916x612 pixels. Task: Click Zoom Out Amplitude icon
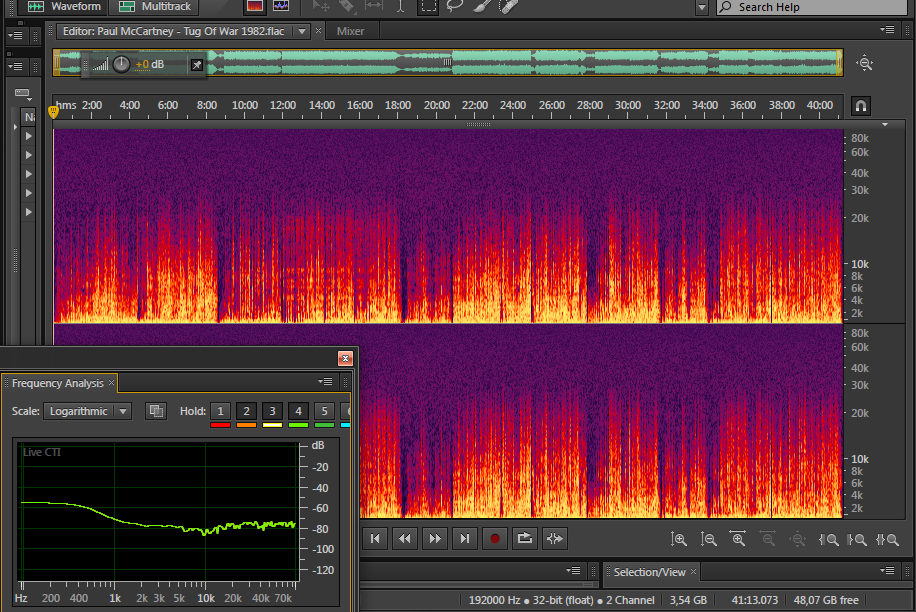click(x=708, y=539)
